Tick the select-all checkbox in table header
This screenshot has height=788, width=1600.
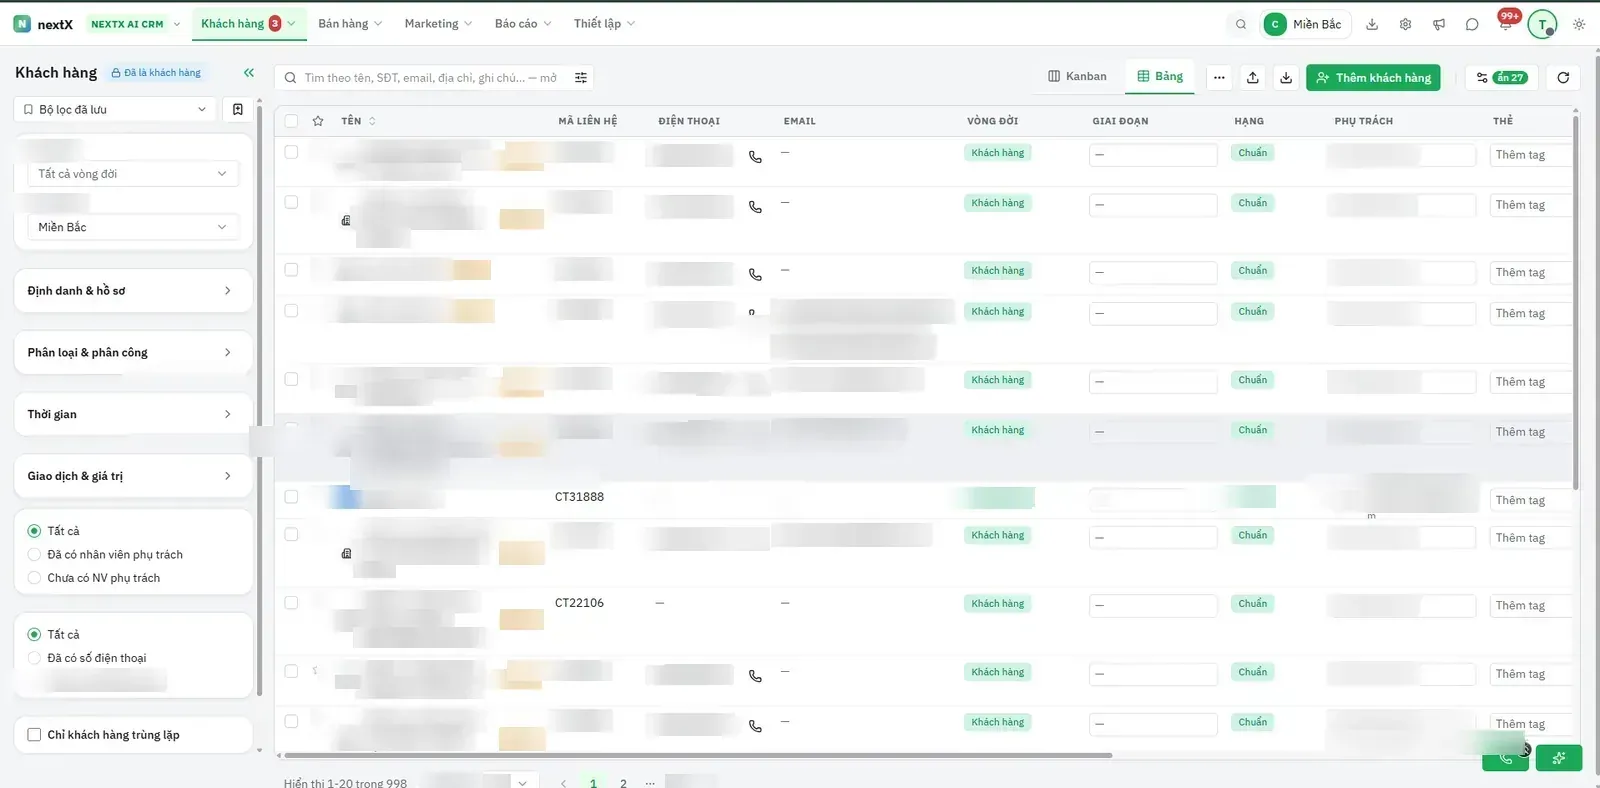291,121
